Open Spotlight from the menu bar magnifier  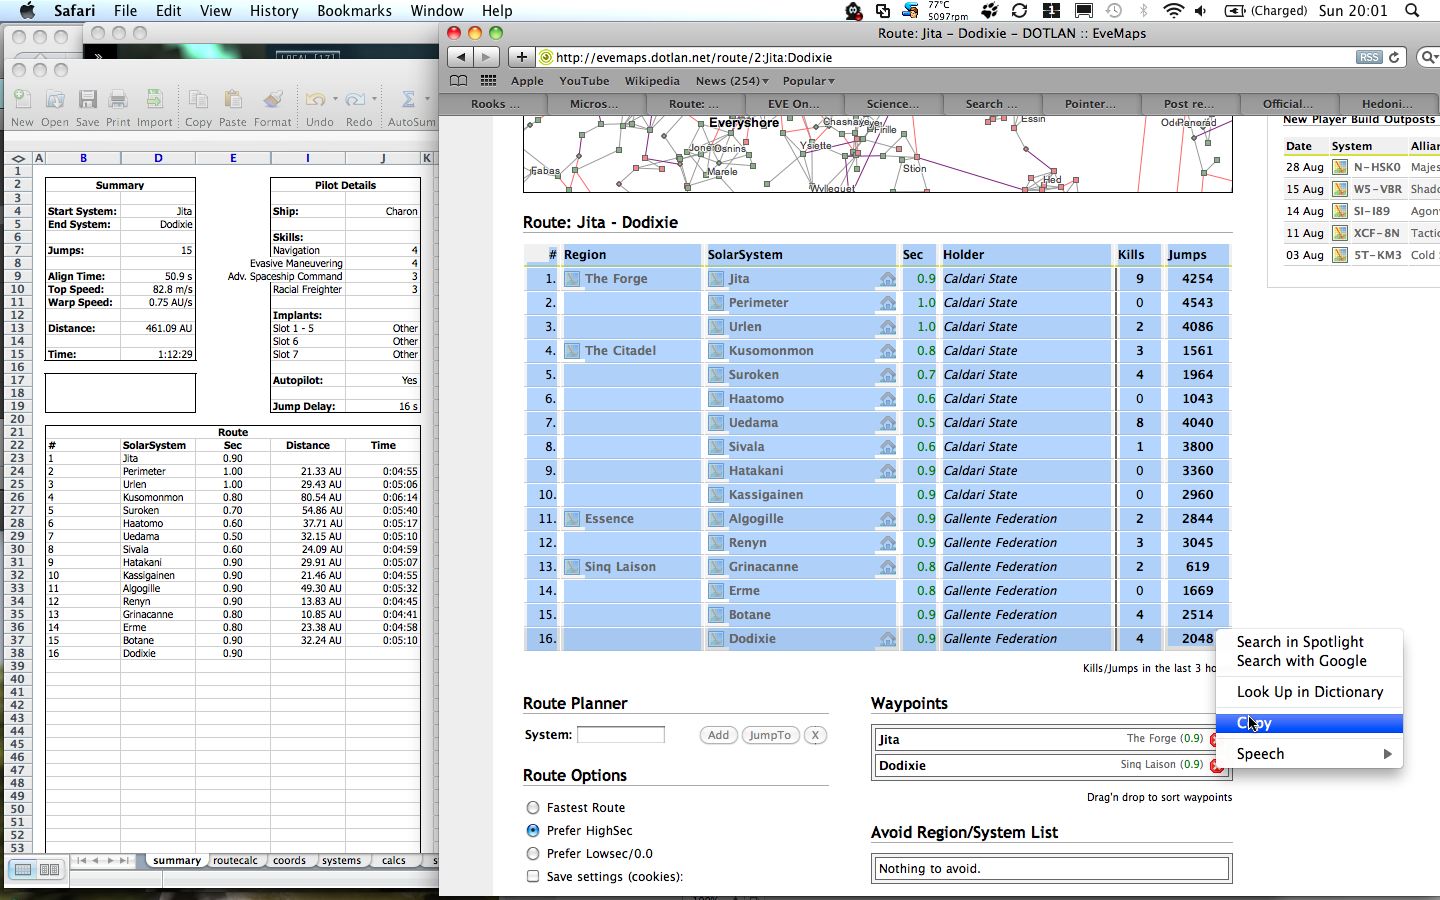(1412, 11)
